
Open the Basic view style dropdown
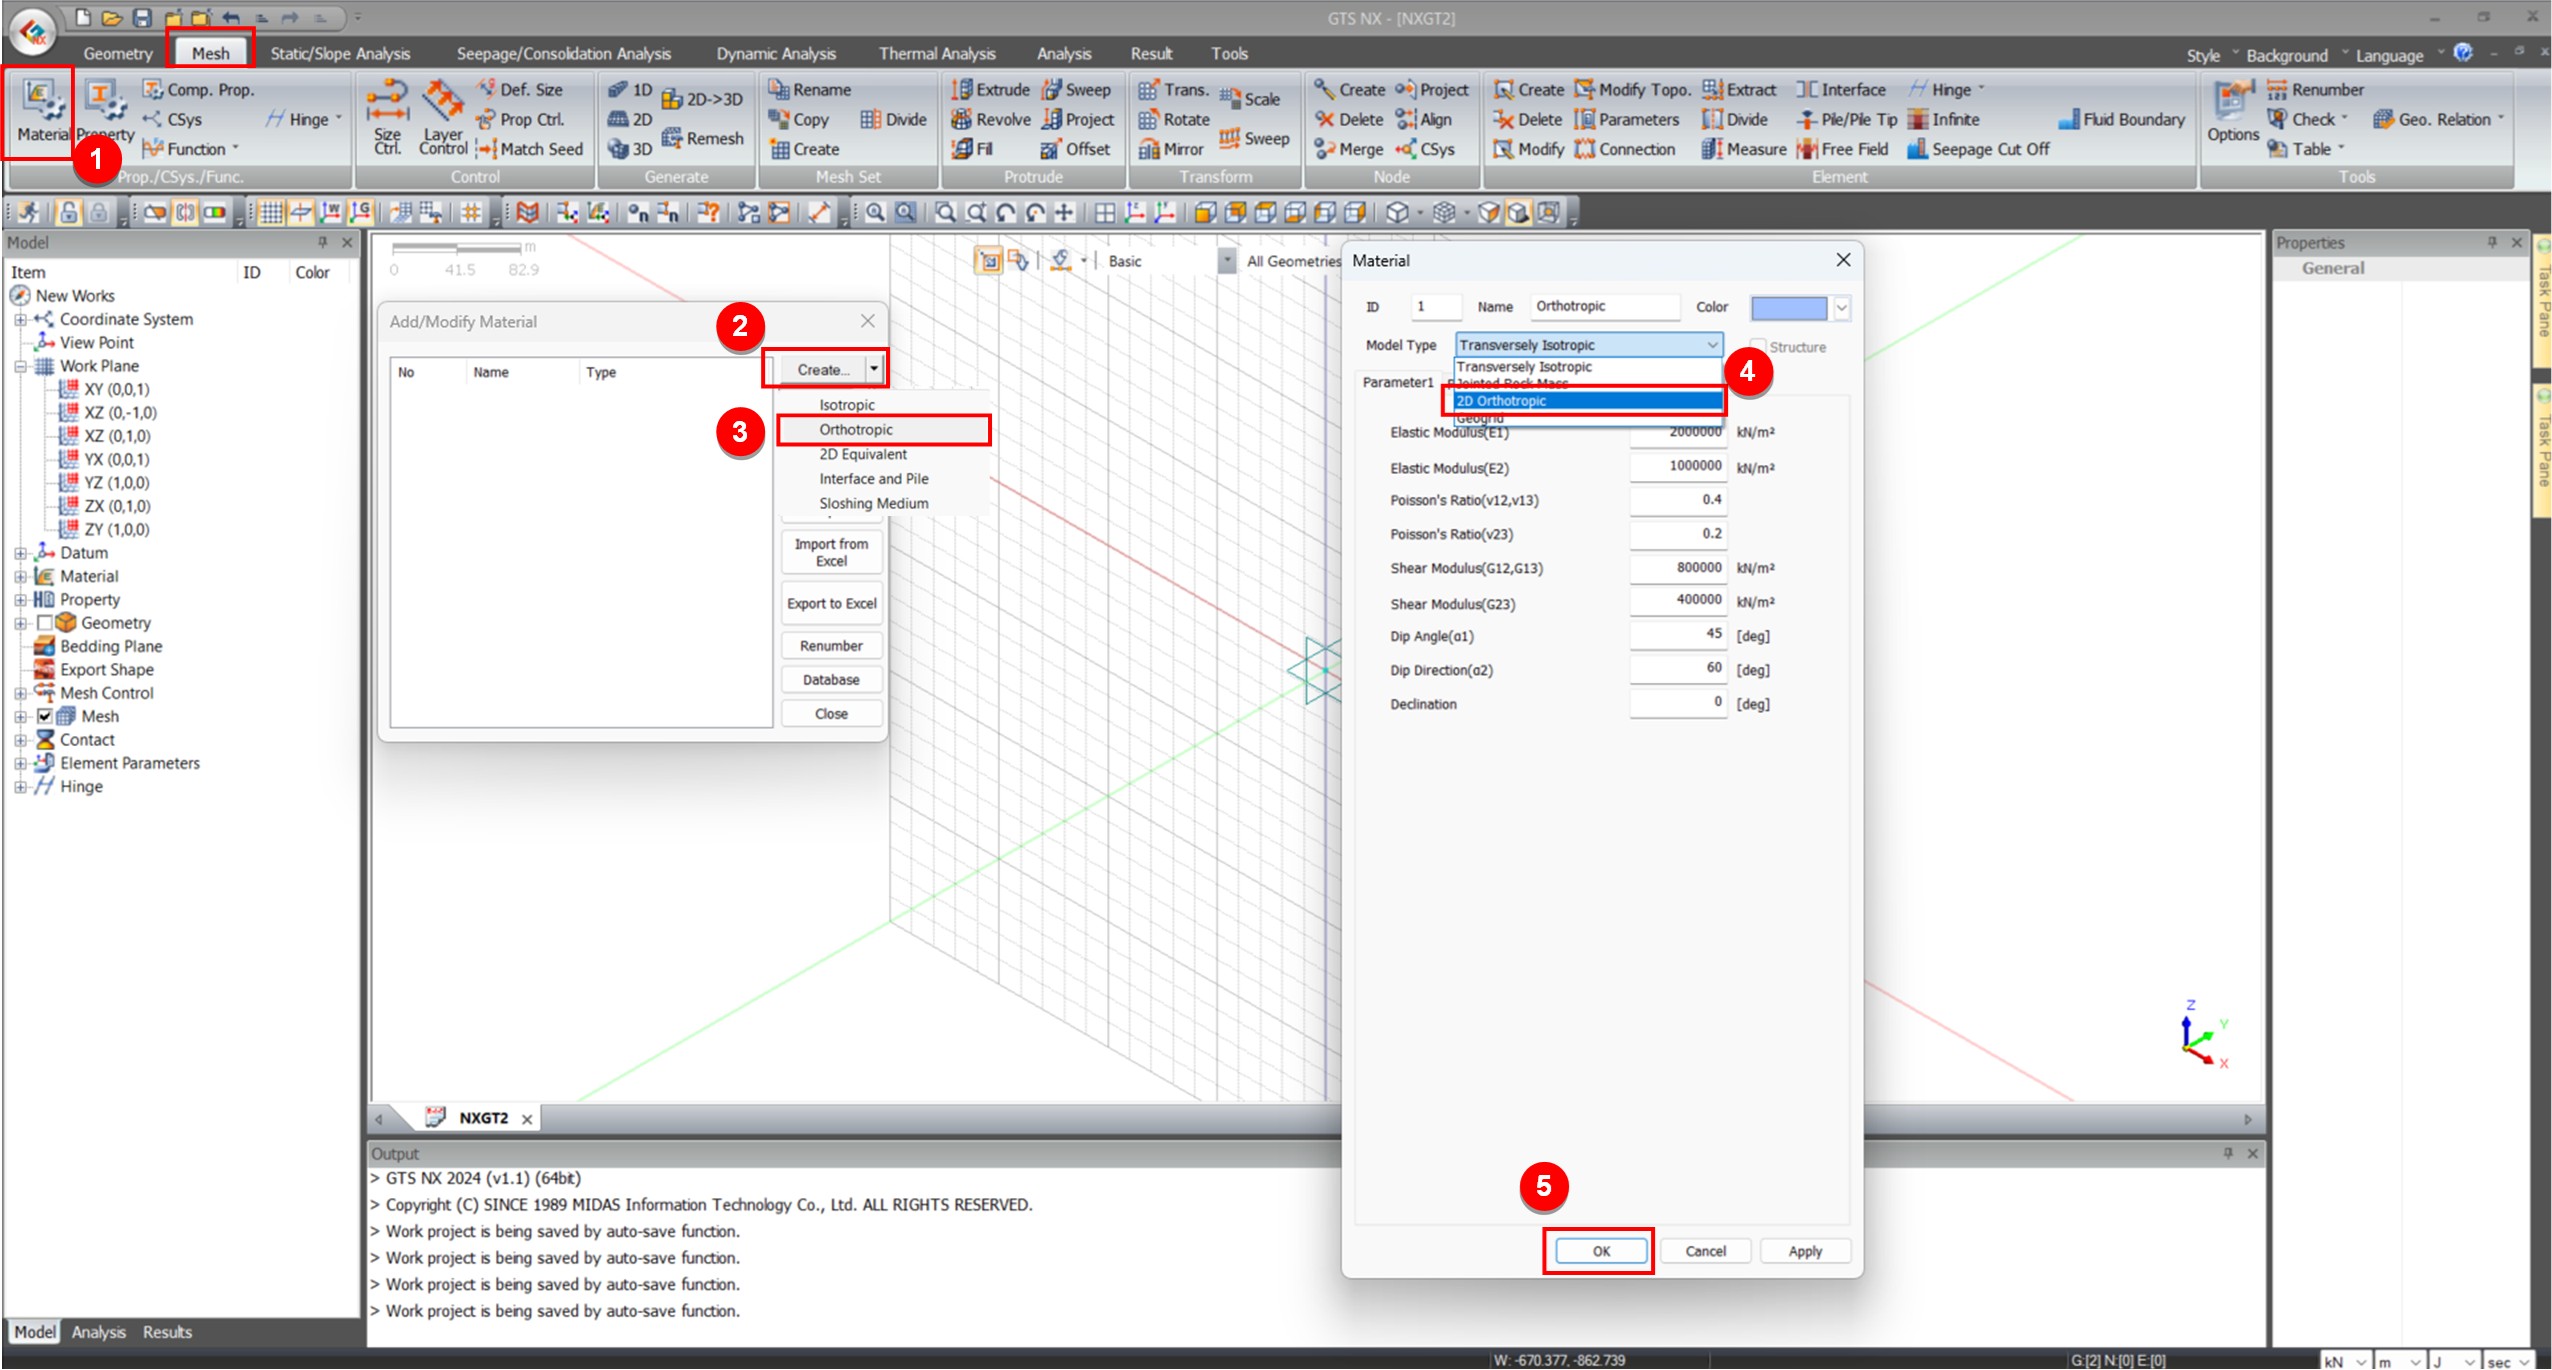pos(1226,261)
